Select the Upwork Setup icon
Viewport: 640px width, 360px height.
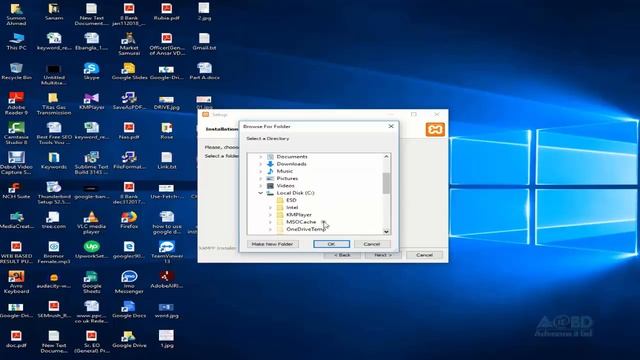coord(91,251)
